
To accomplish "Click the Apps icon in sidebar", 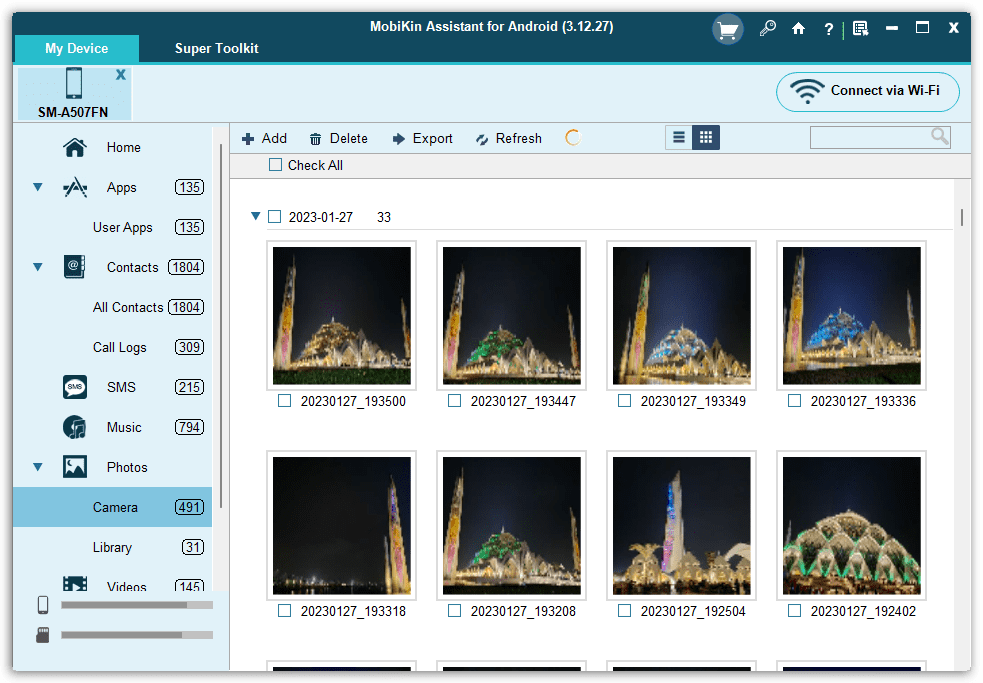I will coord(75,188).
